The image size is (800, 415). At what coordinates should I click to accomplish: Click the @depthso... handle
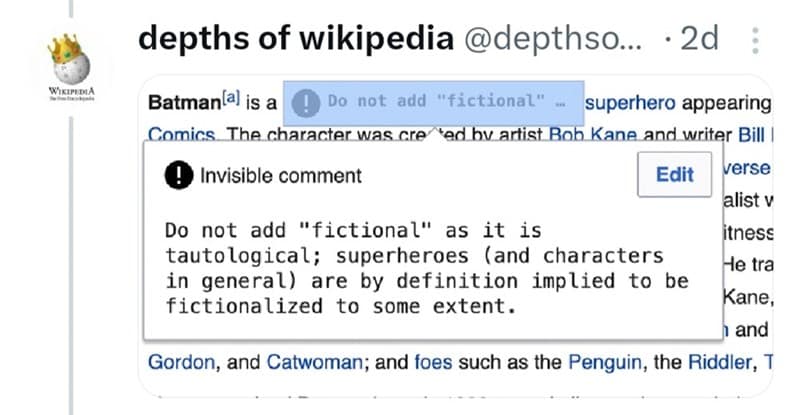pos(553,38)
